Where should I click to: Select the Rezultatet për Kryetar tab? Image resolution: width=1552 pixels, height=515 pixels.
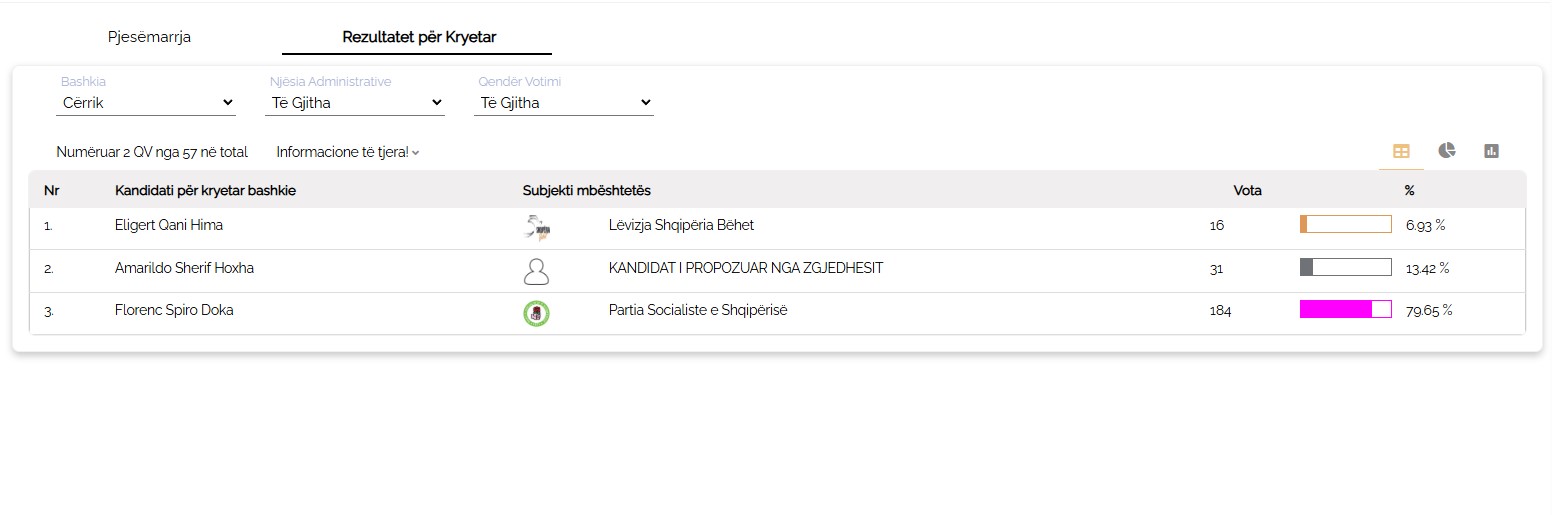point(419,37)
